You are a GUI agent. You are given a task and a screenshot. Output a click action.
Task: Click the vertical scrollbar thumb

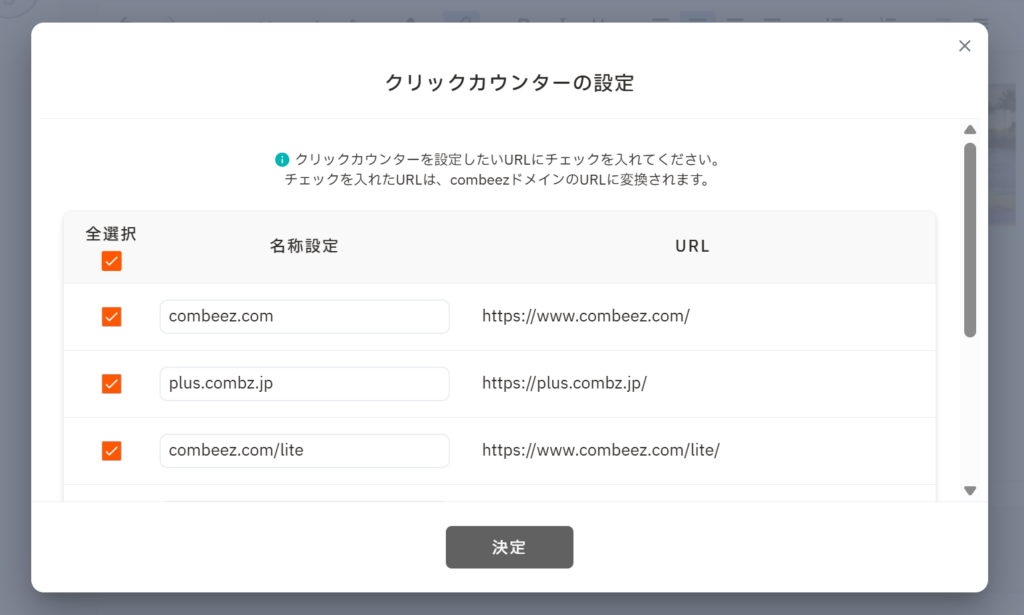(x=969, y=240)
